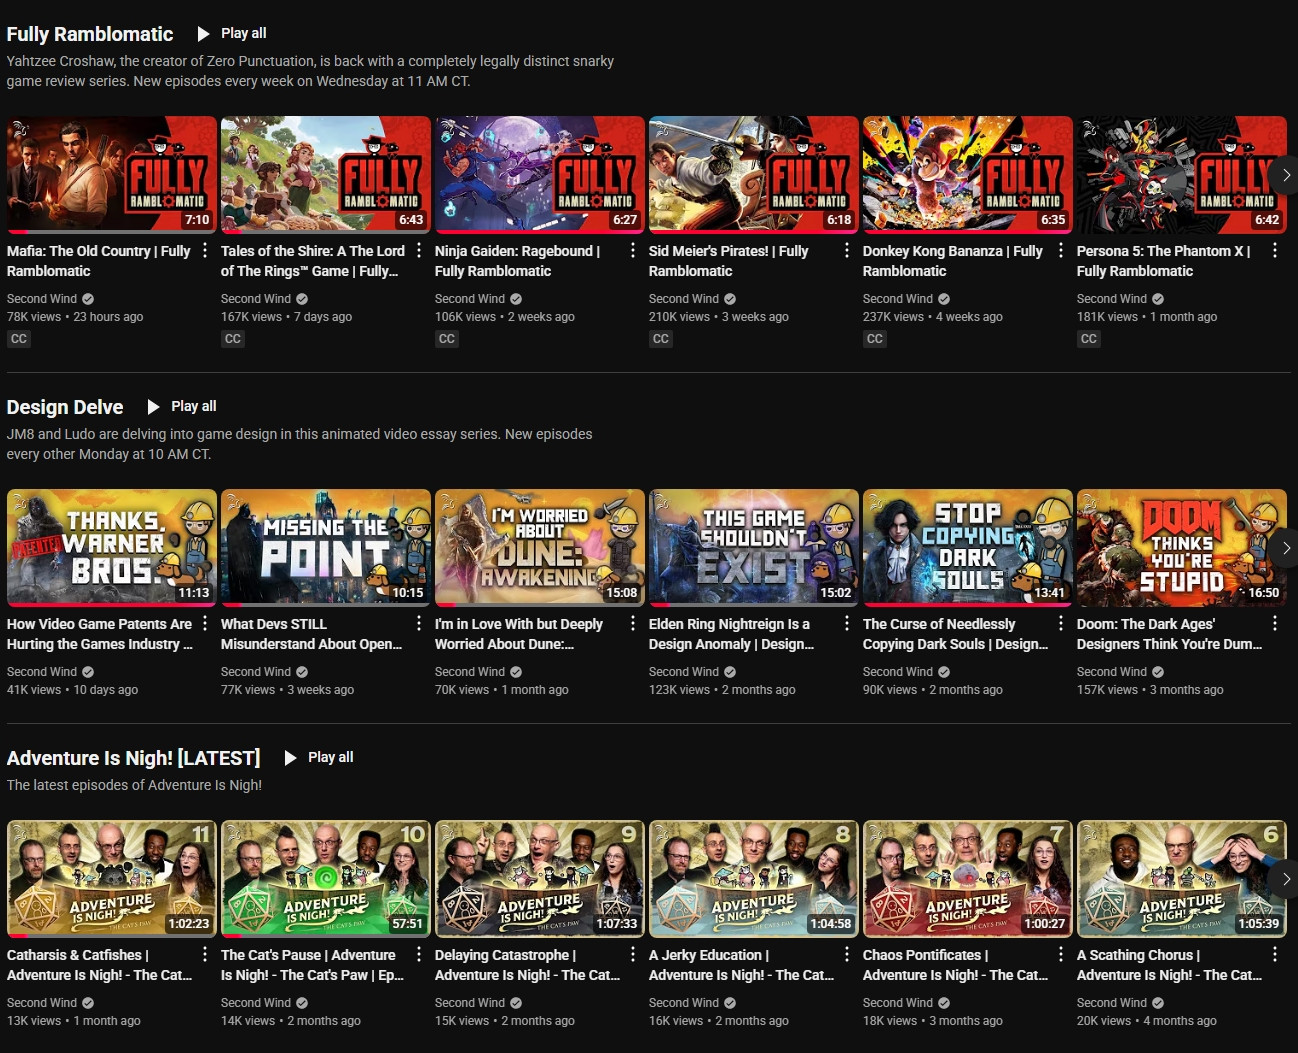Open Fully Ramblomatic playlist title

pos(90,34)
